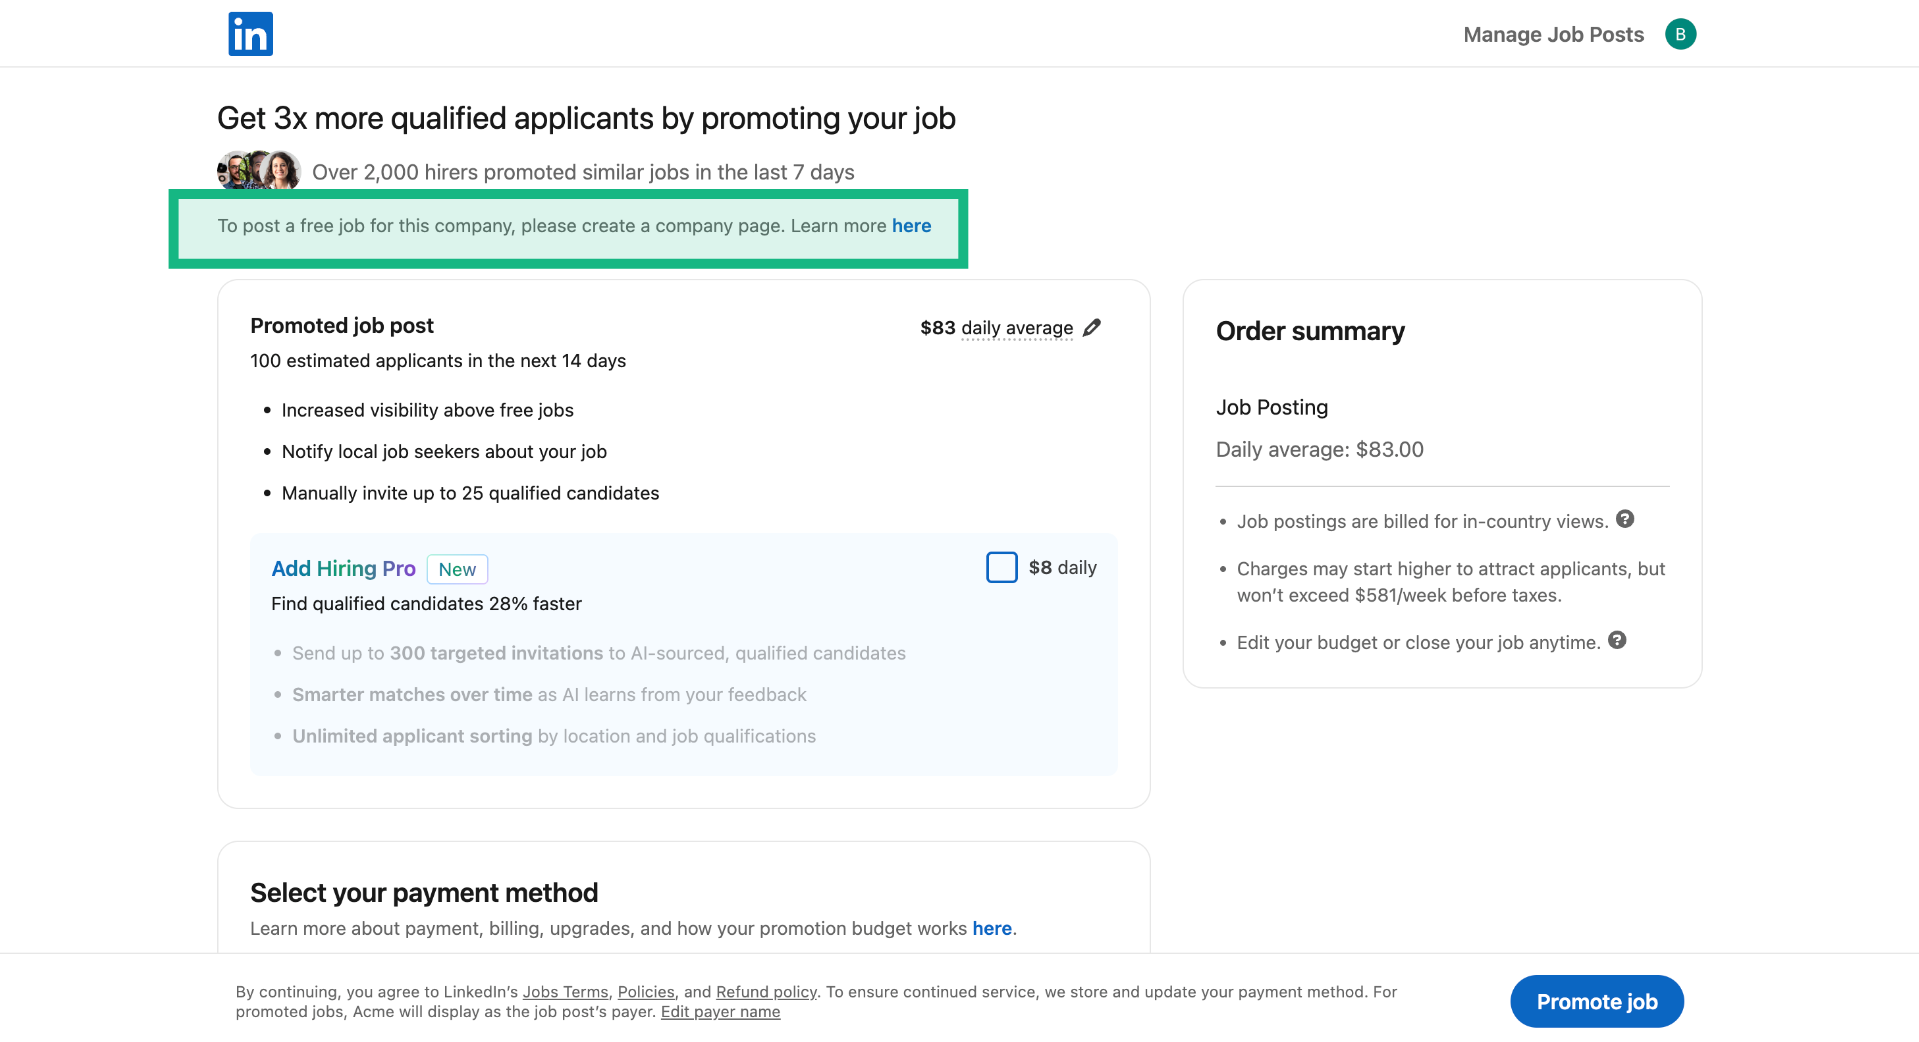1919x1042 pixels.
Task: Click the Promote job button
Action: (1596, 1001)
